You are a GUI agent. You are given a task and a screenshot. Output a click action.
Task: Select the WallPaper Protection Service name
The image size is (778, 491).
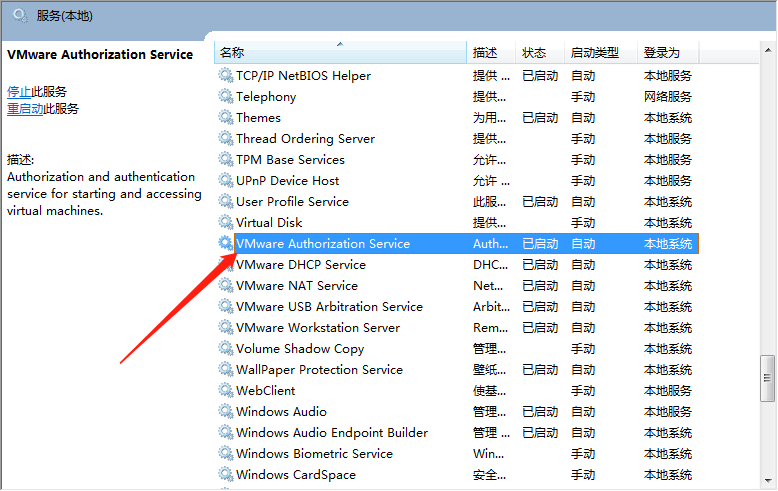point(319,369)
